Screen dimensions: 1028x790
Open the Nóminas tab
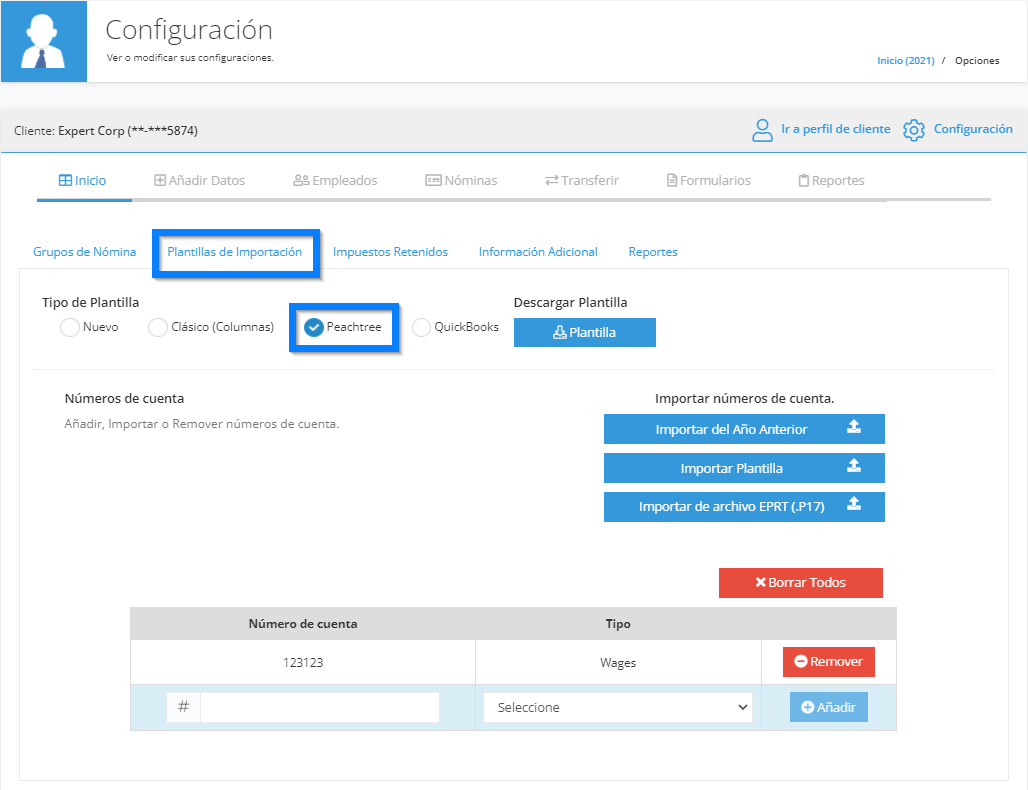(x=462, y=180)
